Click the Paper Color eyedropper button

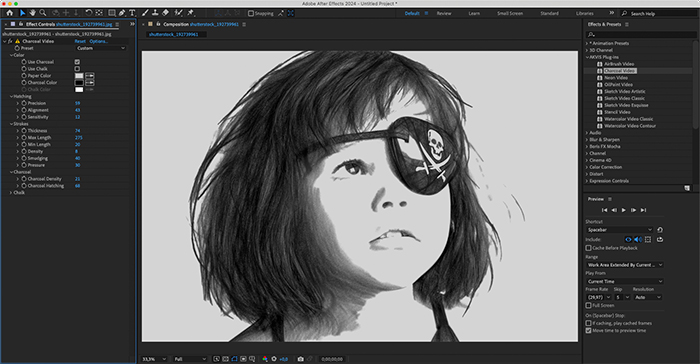tap(90, 76)
